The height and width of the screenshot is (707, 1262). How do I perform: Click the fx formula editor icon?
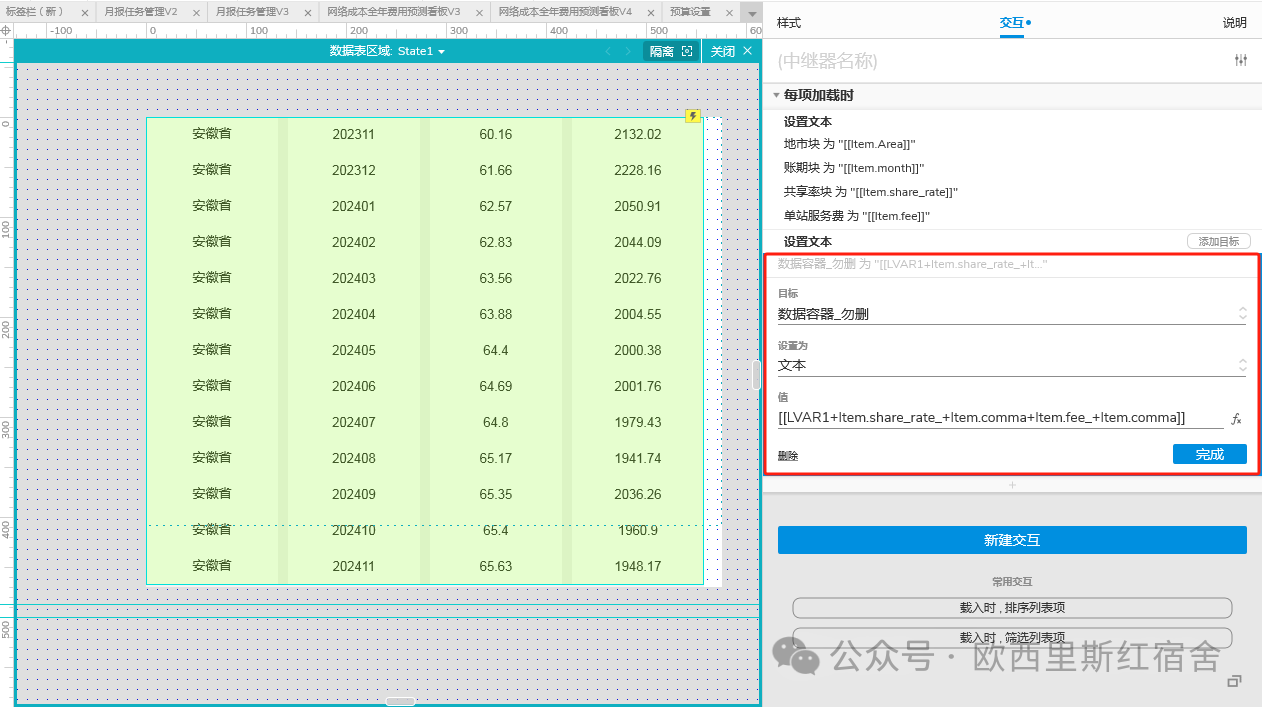click(x=1236, y=419)
